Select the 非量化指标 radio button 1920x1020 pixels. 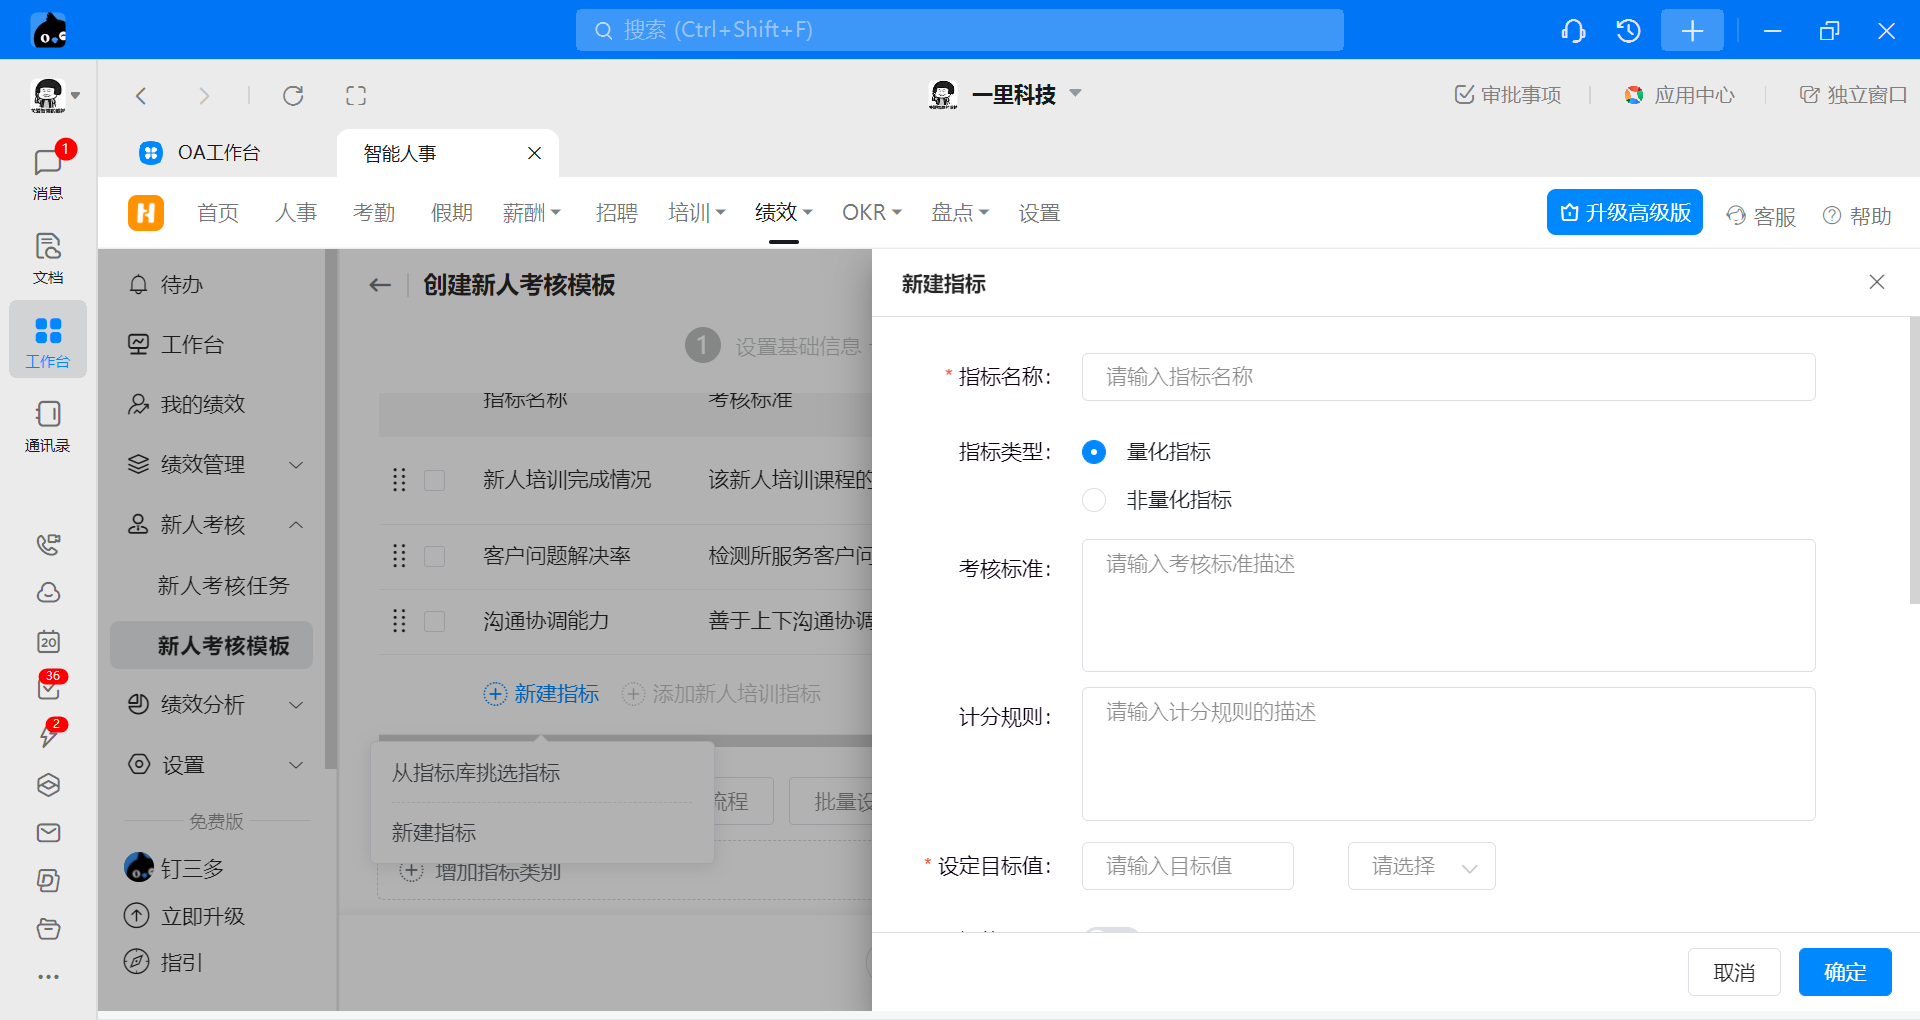(x=1094, y=500)
